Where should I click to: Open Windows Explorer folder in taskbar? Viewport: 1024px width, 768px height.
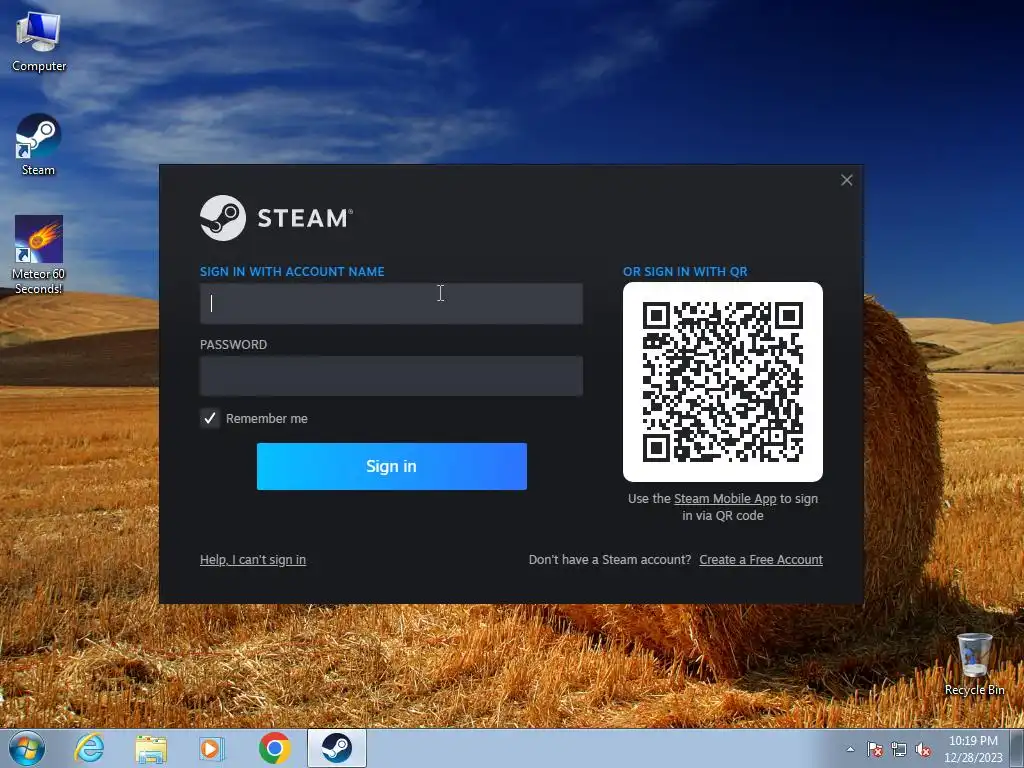[x=151, y=748]
